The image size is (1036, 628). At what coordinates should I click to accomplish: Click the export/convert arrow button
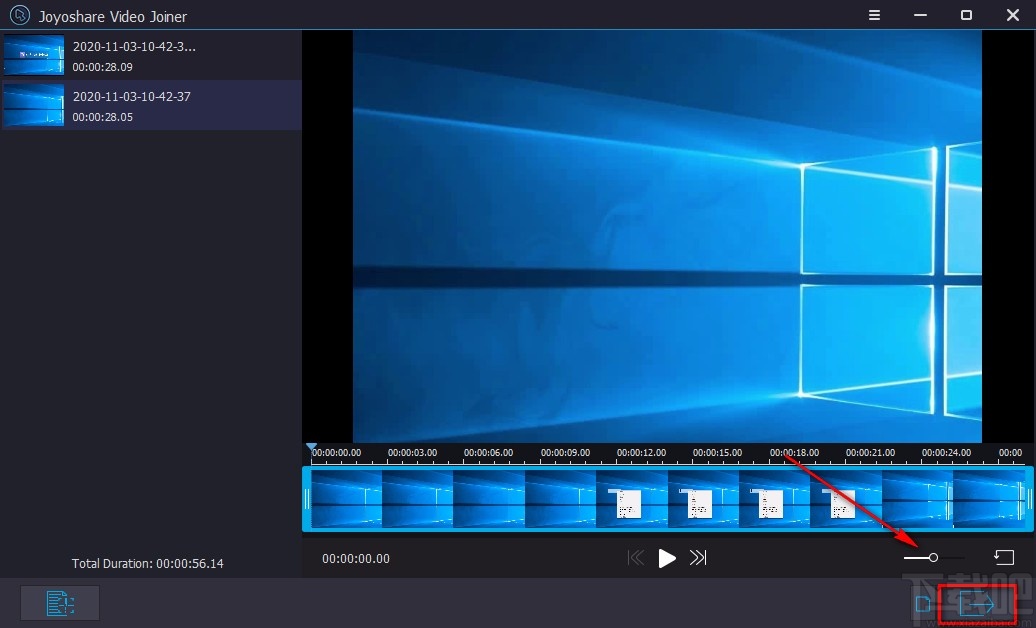(x=977, y=604)
